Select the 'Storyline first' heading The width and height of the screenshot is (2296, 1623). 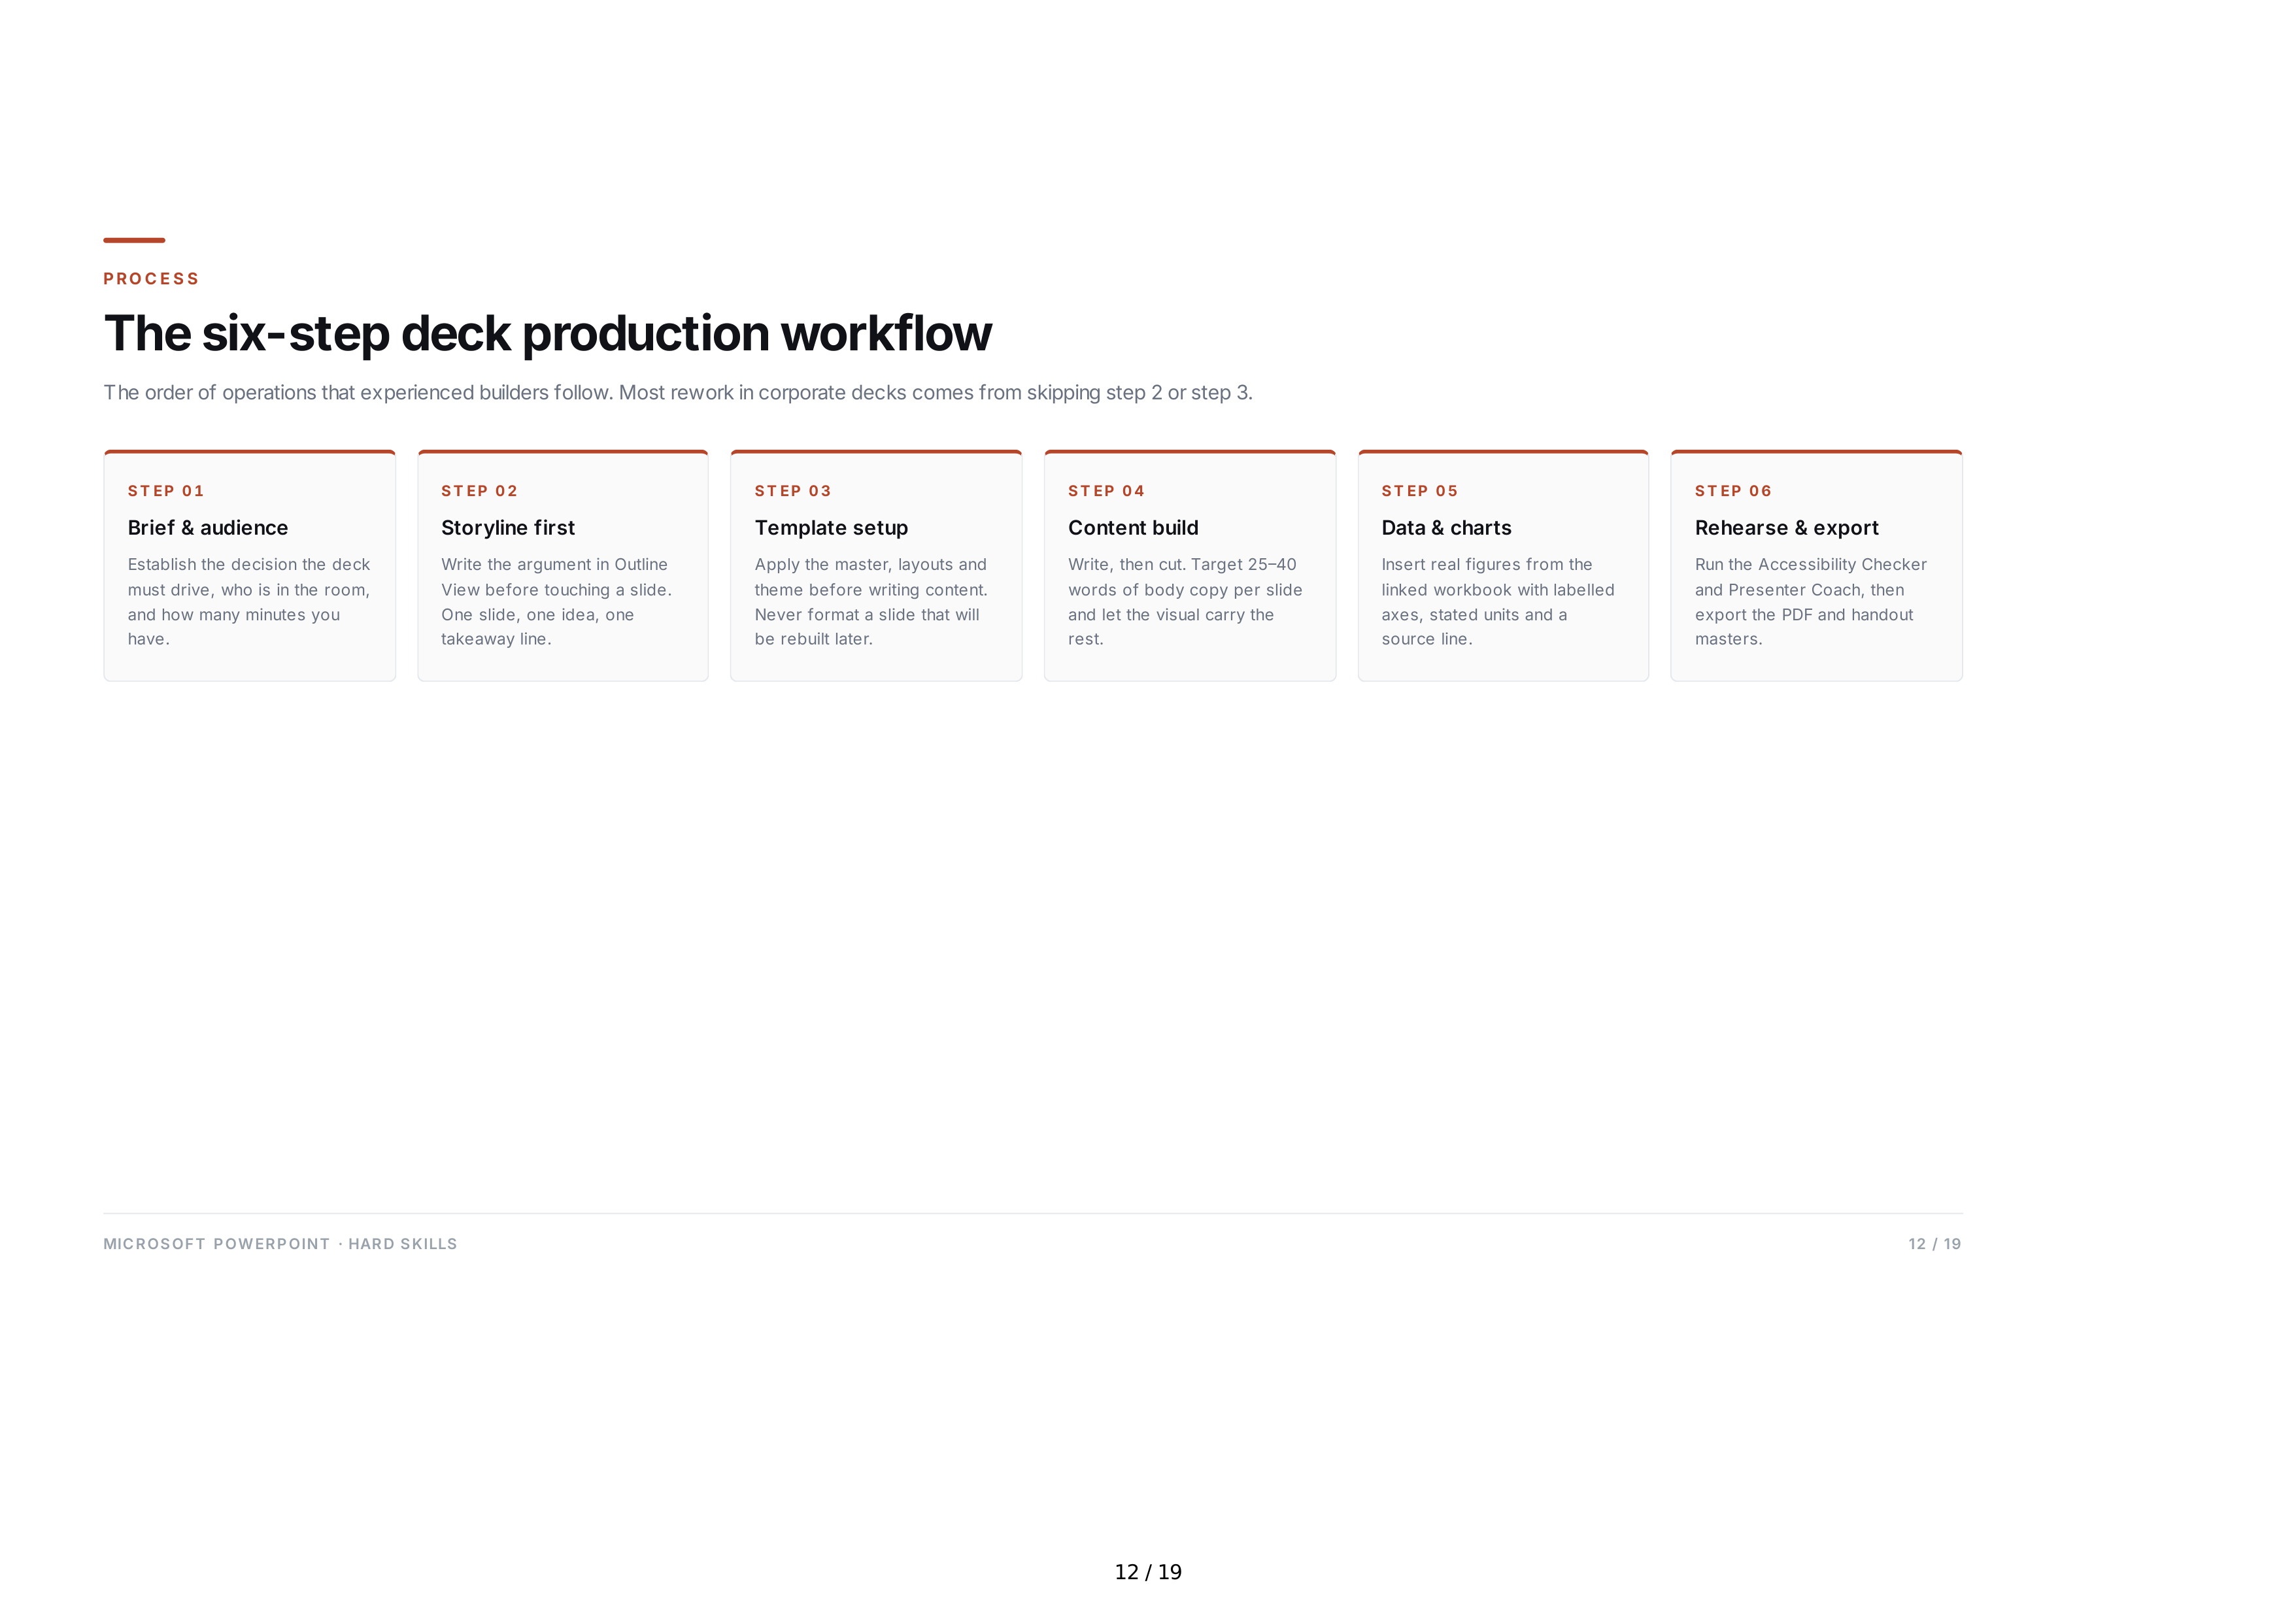click(508, 528)
